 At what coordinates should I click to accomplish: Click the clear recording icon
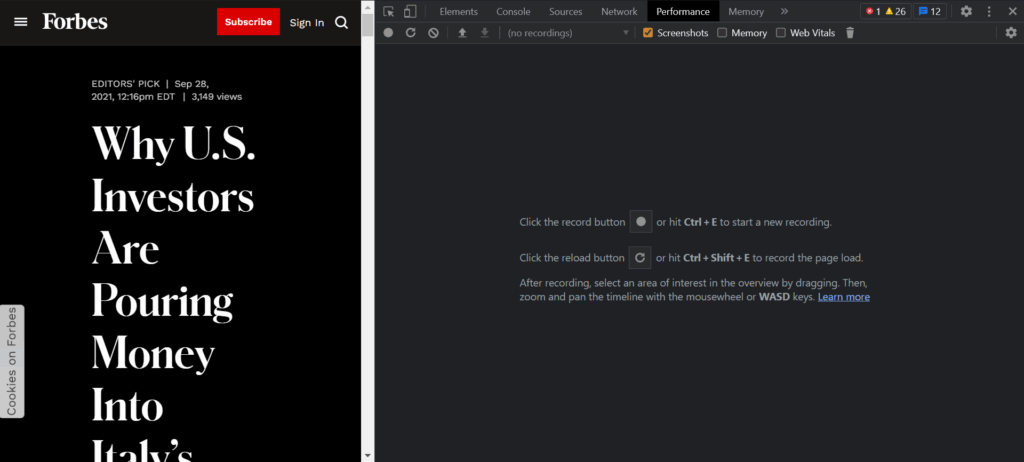click(x=433, y=33)
